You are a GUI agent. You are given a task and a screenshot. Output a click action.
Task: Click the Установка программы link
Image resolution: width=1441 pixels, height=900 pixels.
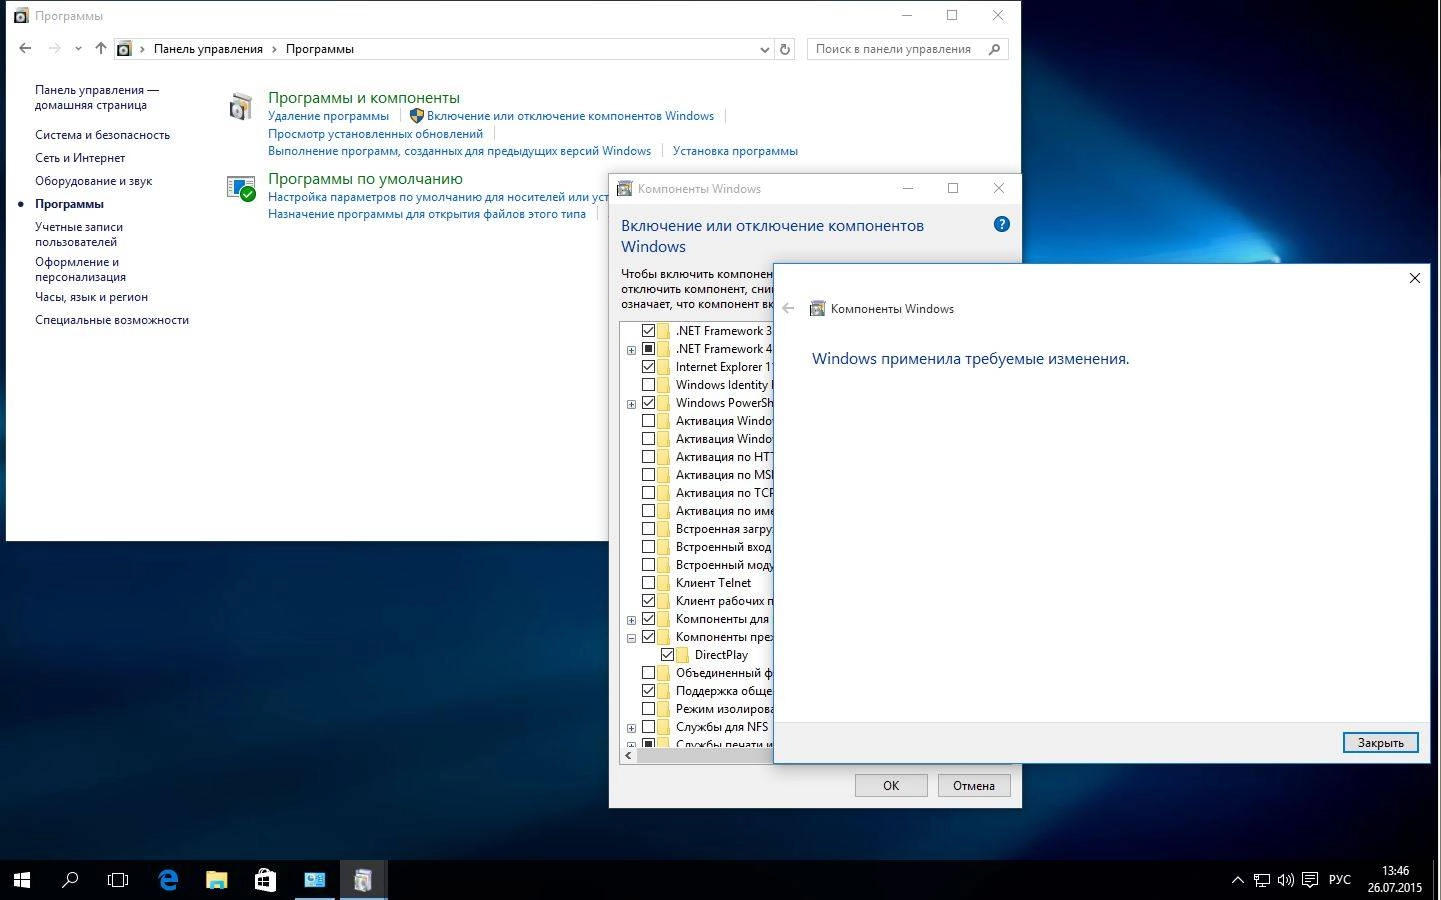735,151
